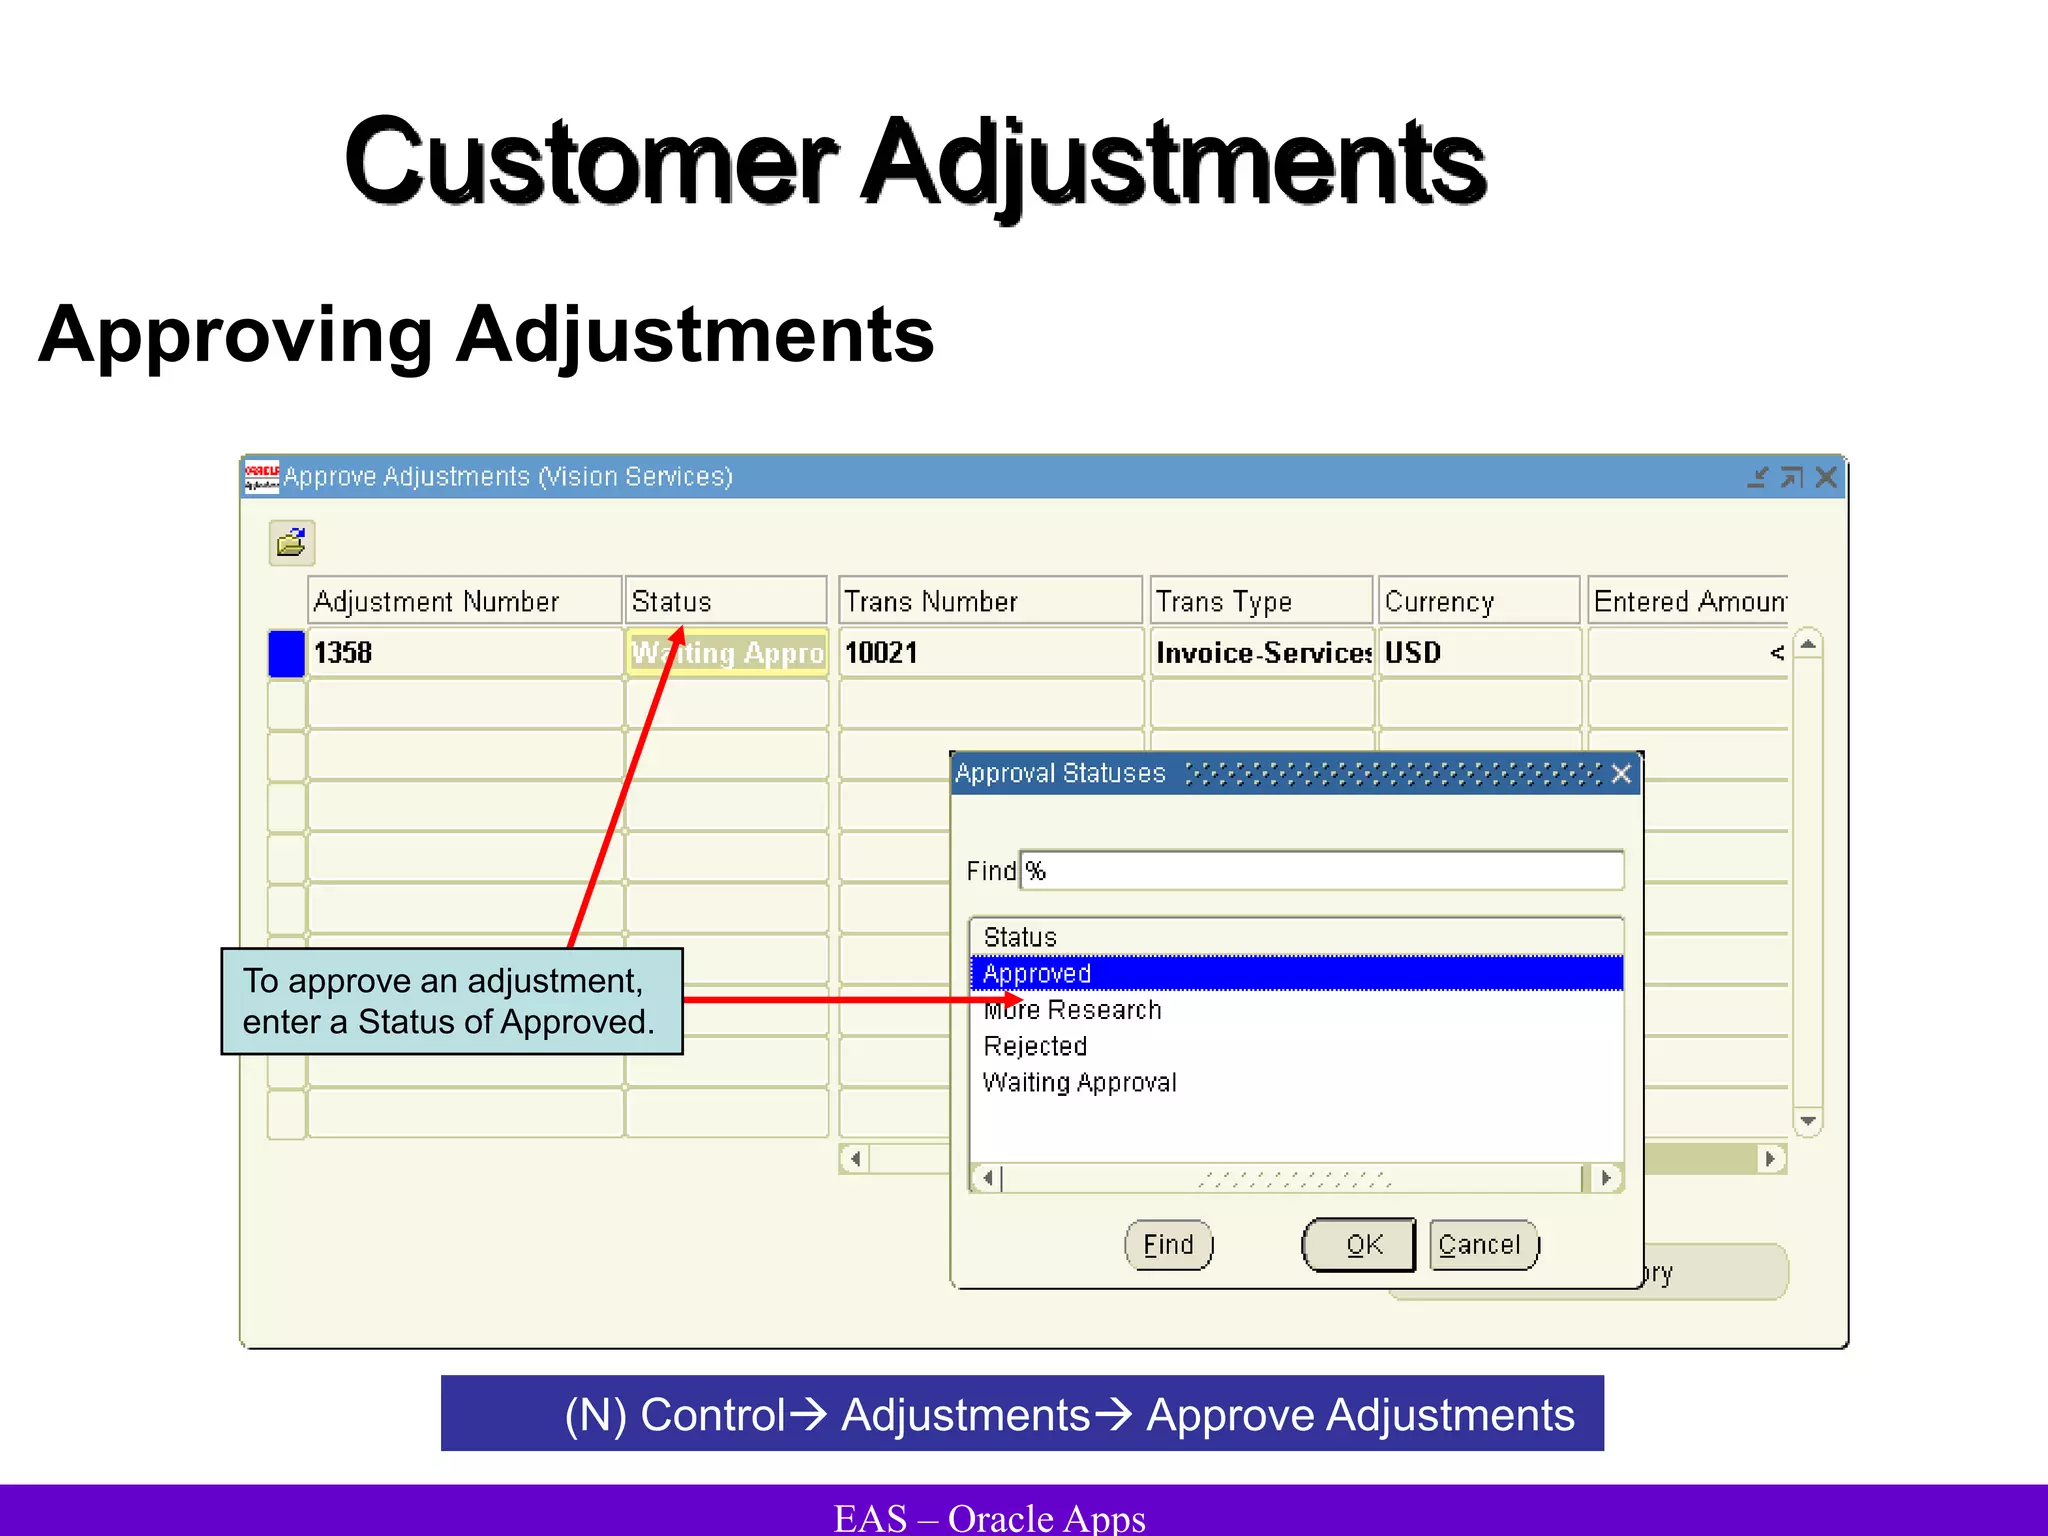The width and height of the screenshot is (2048, 1536).
Task: Confirm selection with OK button
Action: (x=1359, y=1245)
